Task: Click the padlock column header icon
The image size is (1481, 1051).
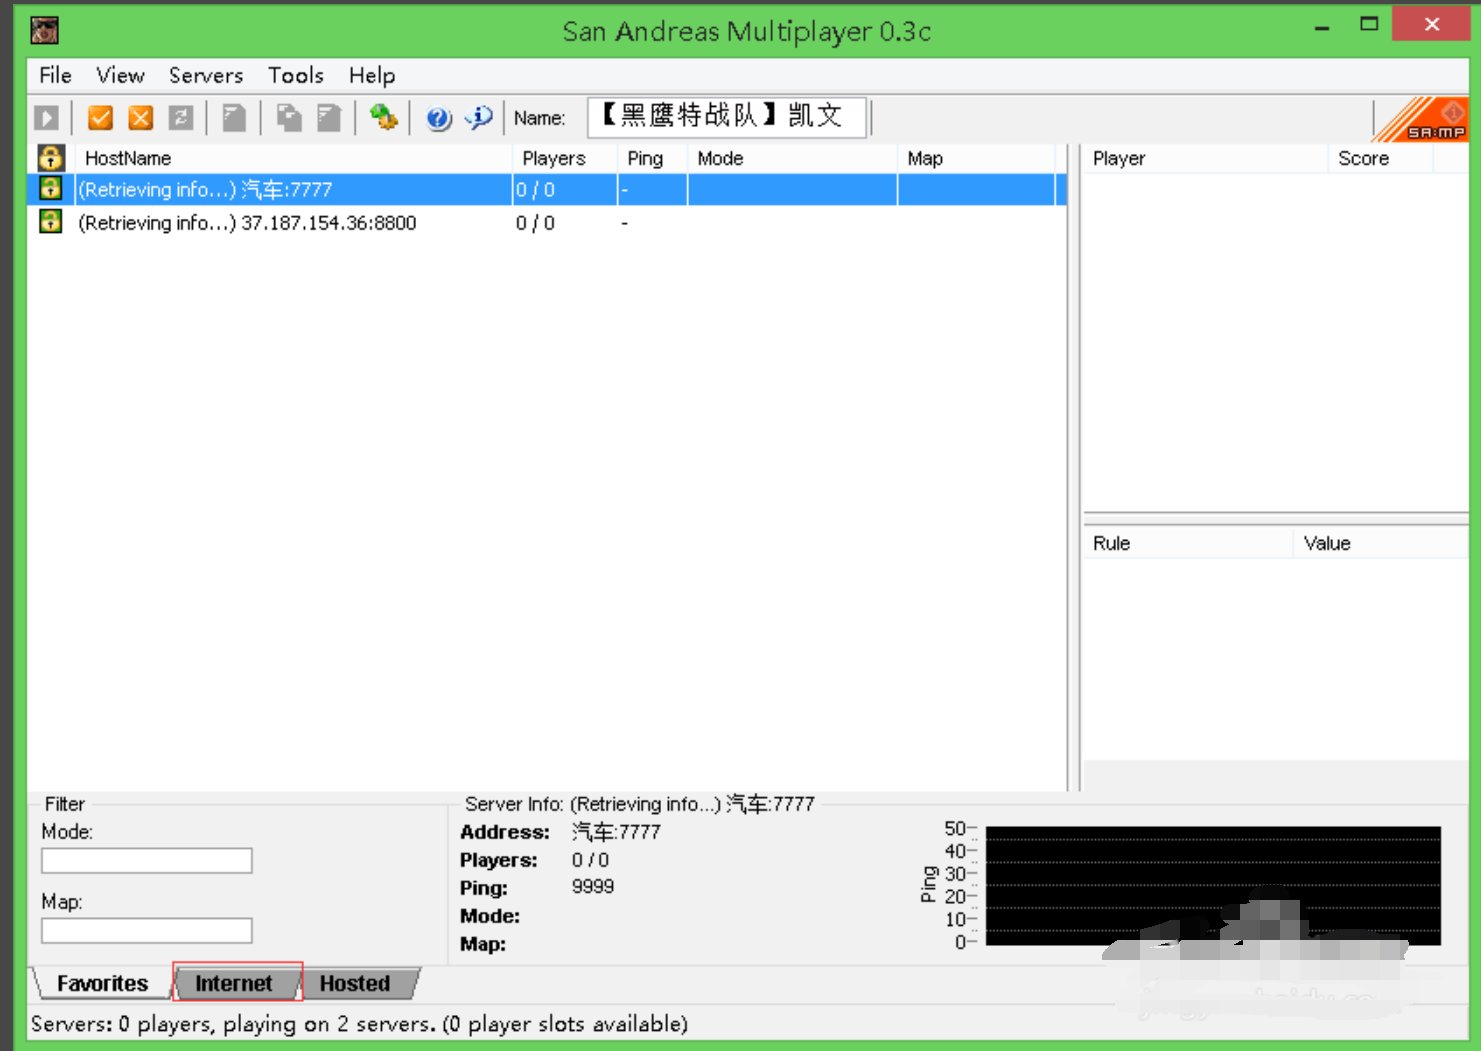Action: pyautogui.click(x=51, y=158)
